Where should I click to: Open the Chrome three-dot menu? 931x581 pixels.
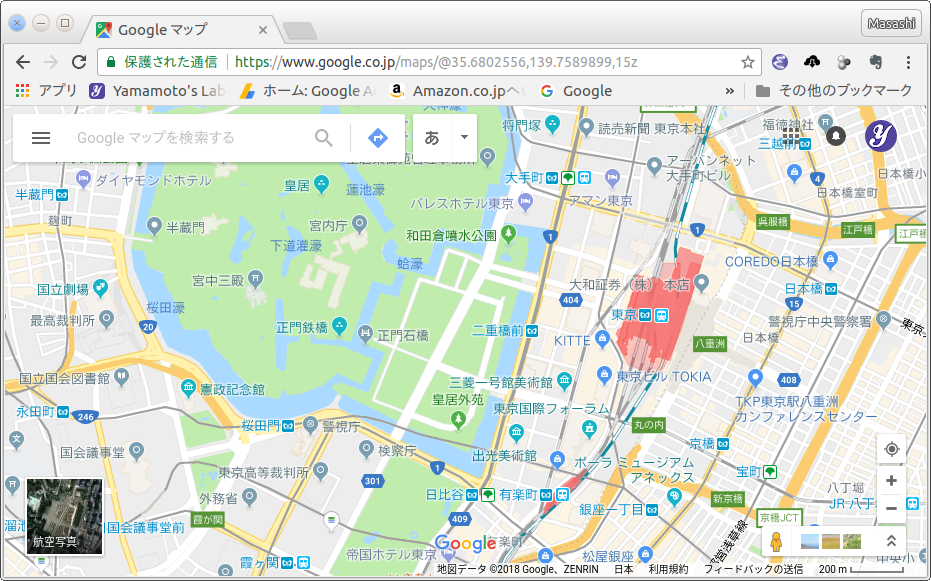point(908,62)
